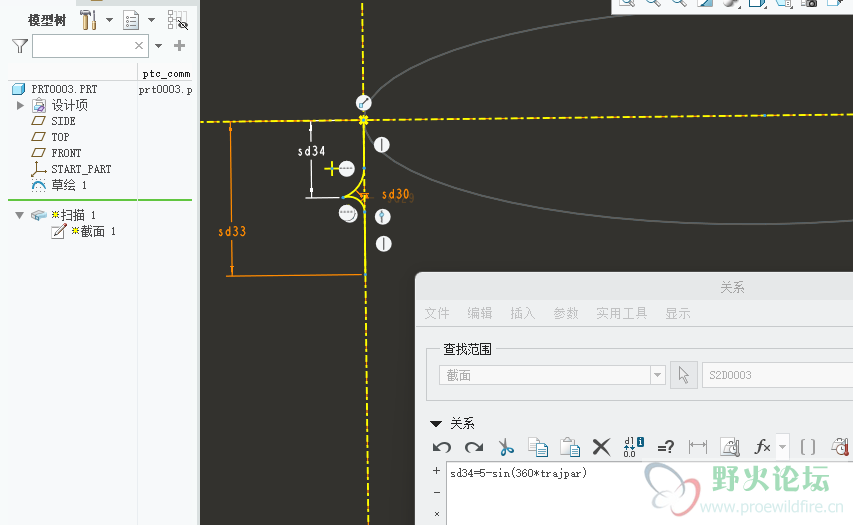Open the model tree settings hammer icon
The height and width of the screenshot is (525, 853).
[88, 20]
